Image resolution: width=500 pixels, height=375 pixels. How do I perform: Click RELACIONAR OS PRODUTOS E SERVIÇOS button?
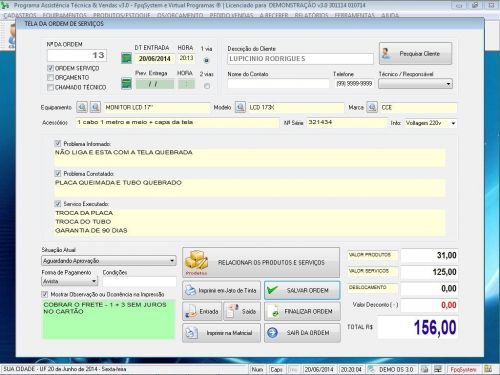click(261, 262)
